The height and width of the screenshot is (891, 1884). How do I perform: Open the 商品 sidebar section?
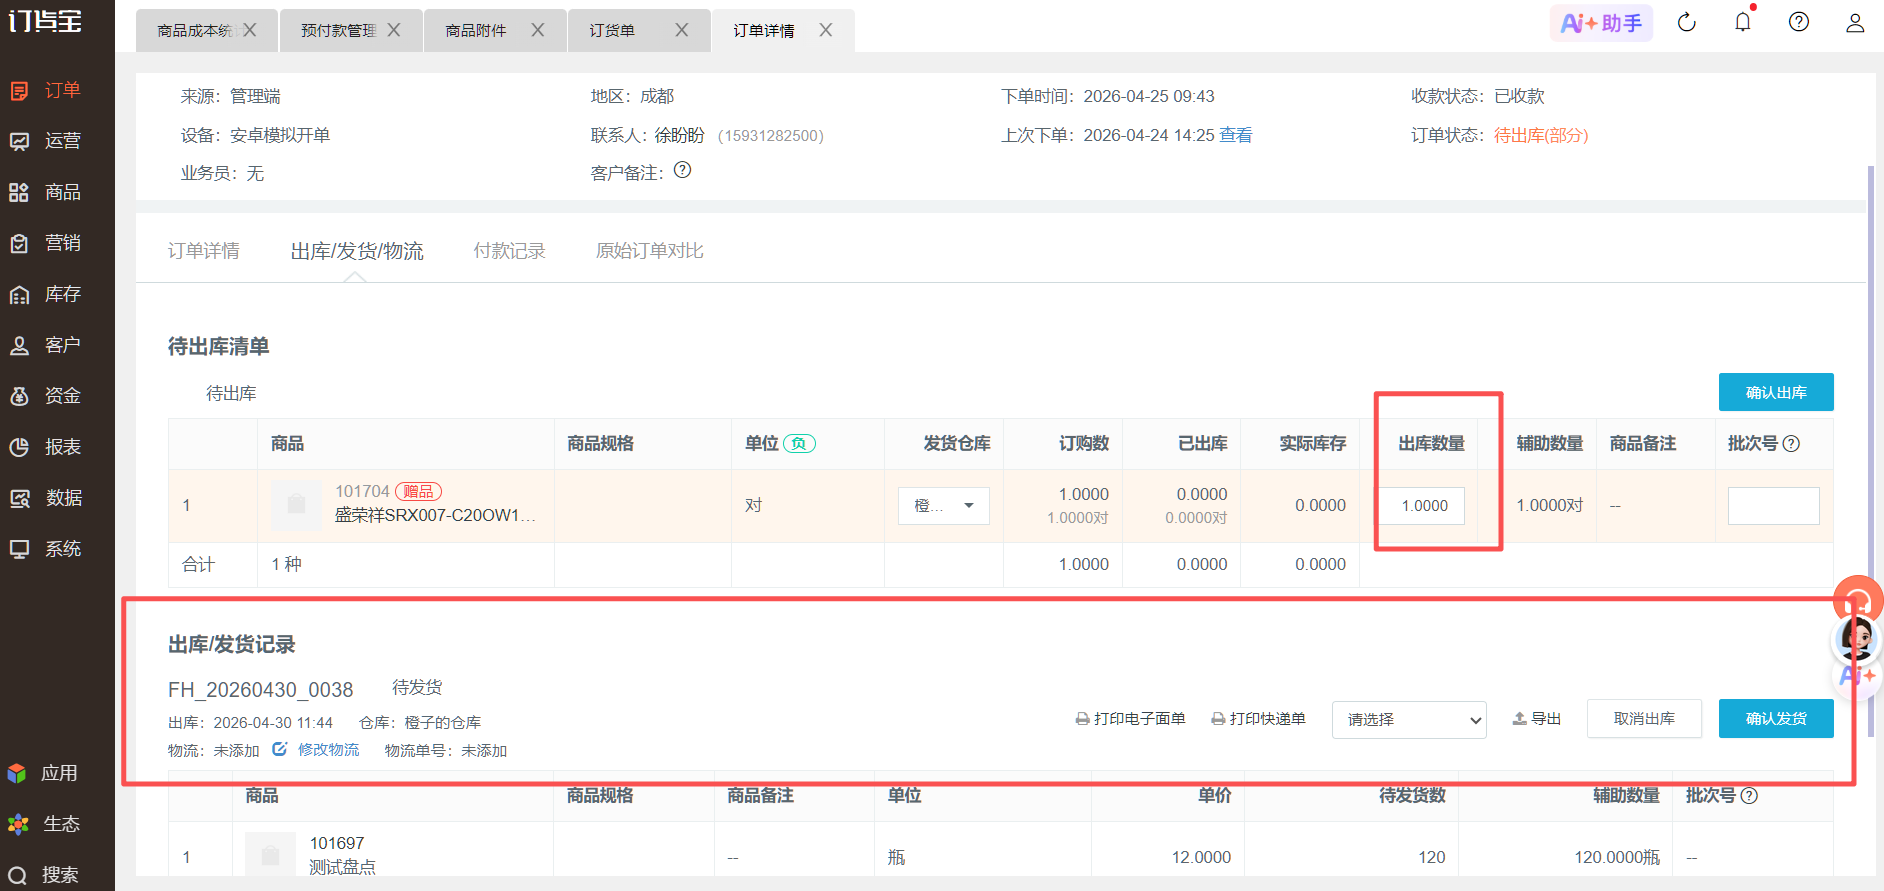click(x=45, y=192)
